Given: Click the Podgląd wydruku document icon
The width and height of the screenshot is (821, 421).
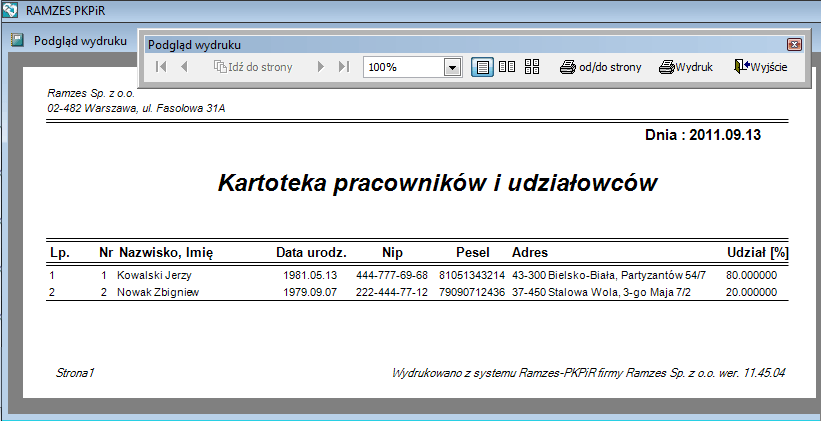Looking at the screenshot, I should [18, 40].
